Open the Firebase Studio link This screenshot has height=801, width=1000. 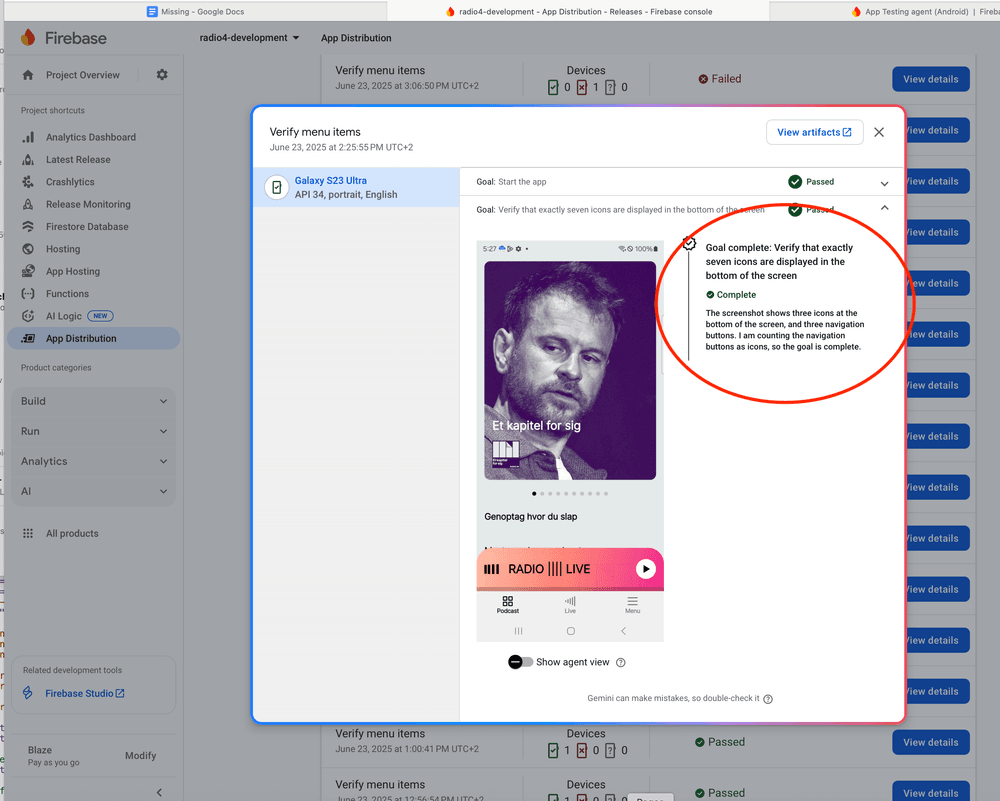[85, 694]
